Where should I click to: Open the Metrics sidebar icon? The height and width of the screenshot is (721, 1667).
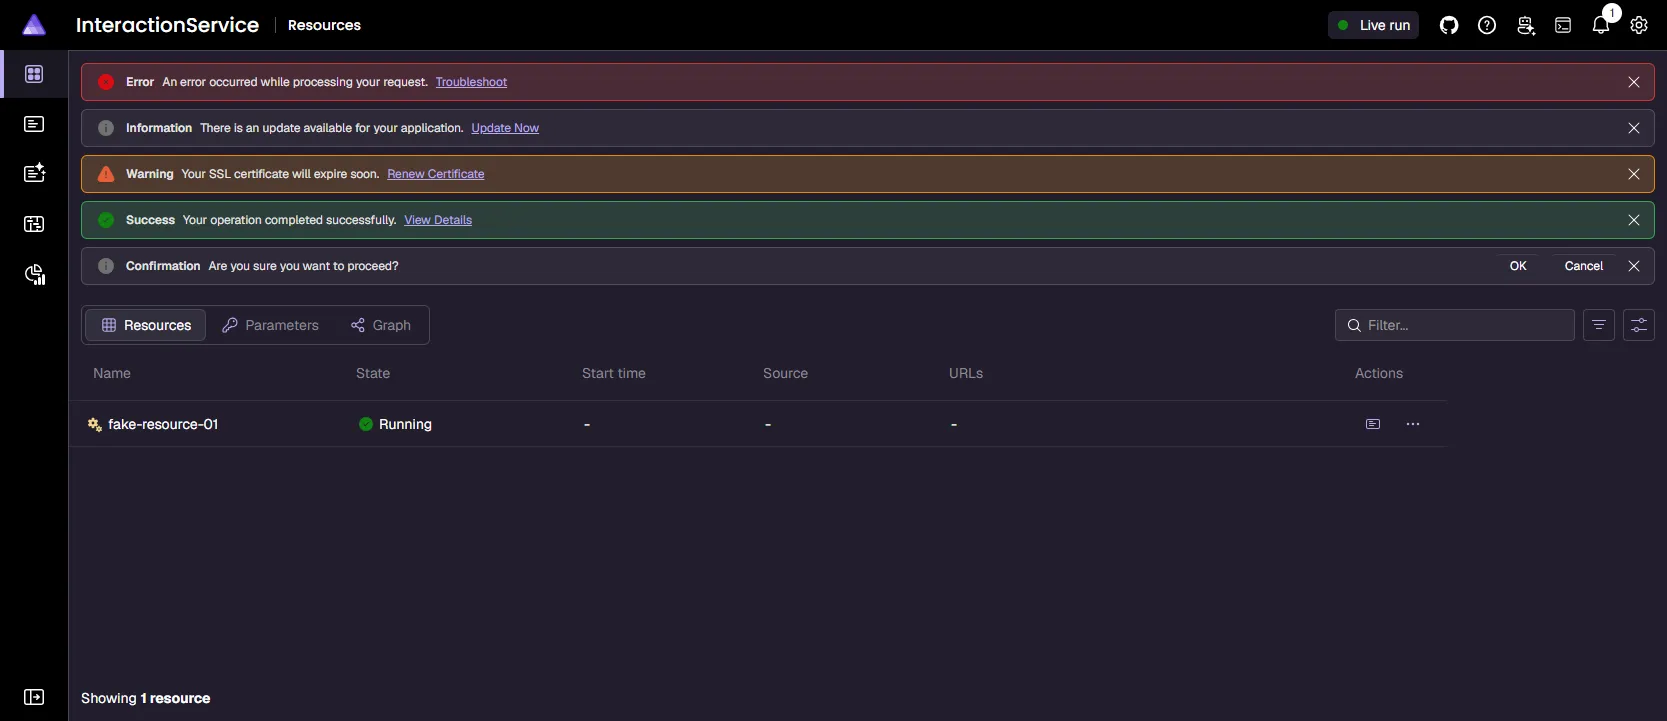34,274
